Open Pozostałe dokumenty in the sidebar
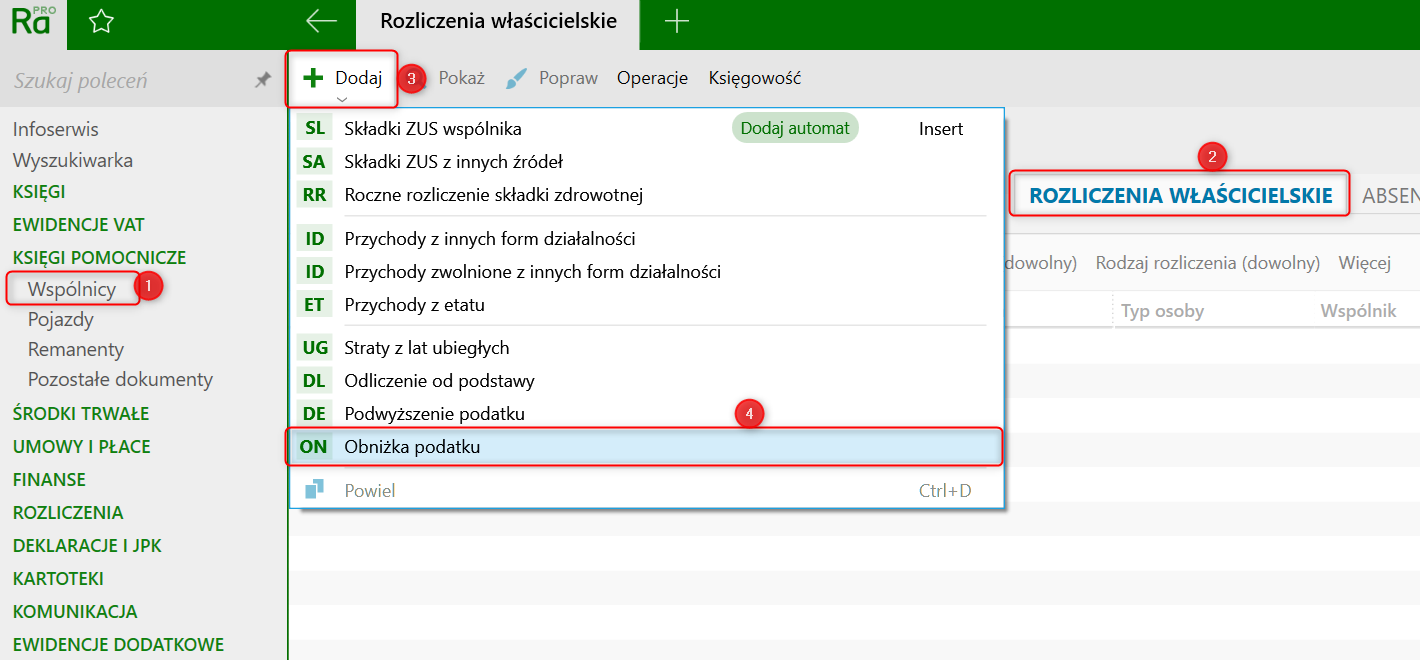The height and width of the screenshot is (660, 1420). [x=120, y=379]
